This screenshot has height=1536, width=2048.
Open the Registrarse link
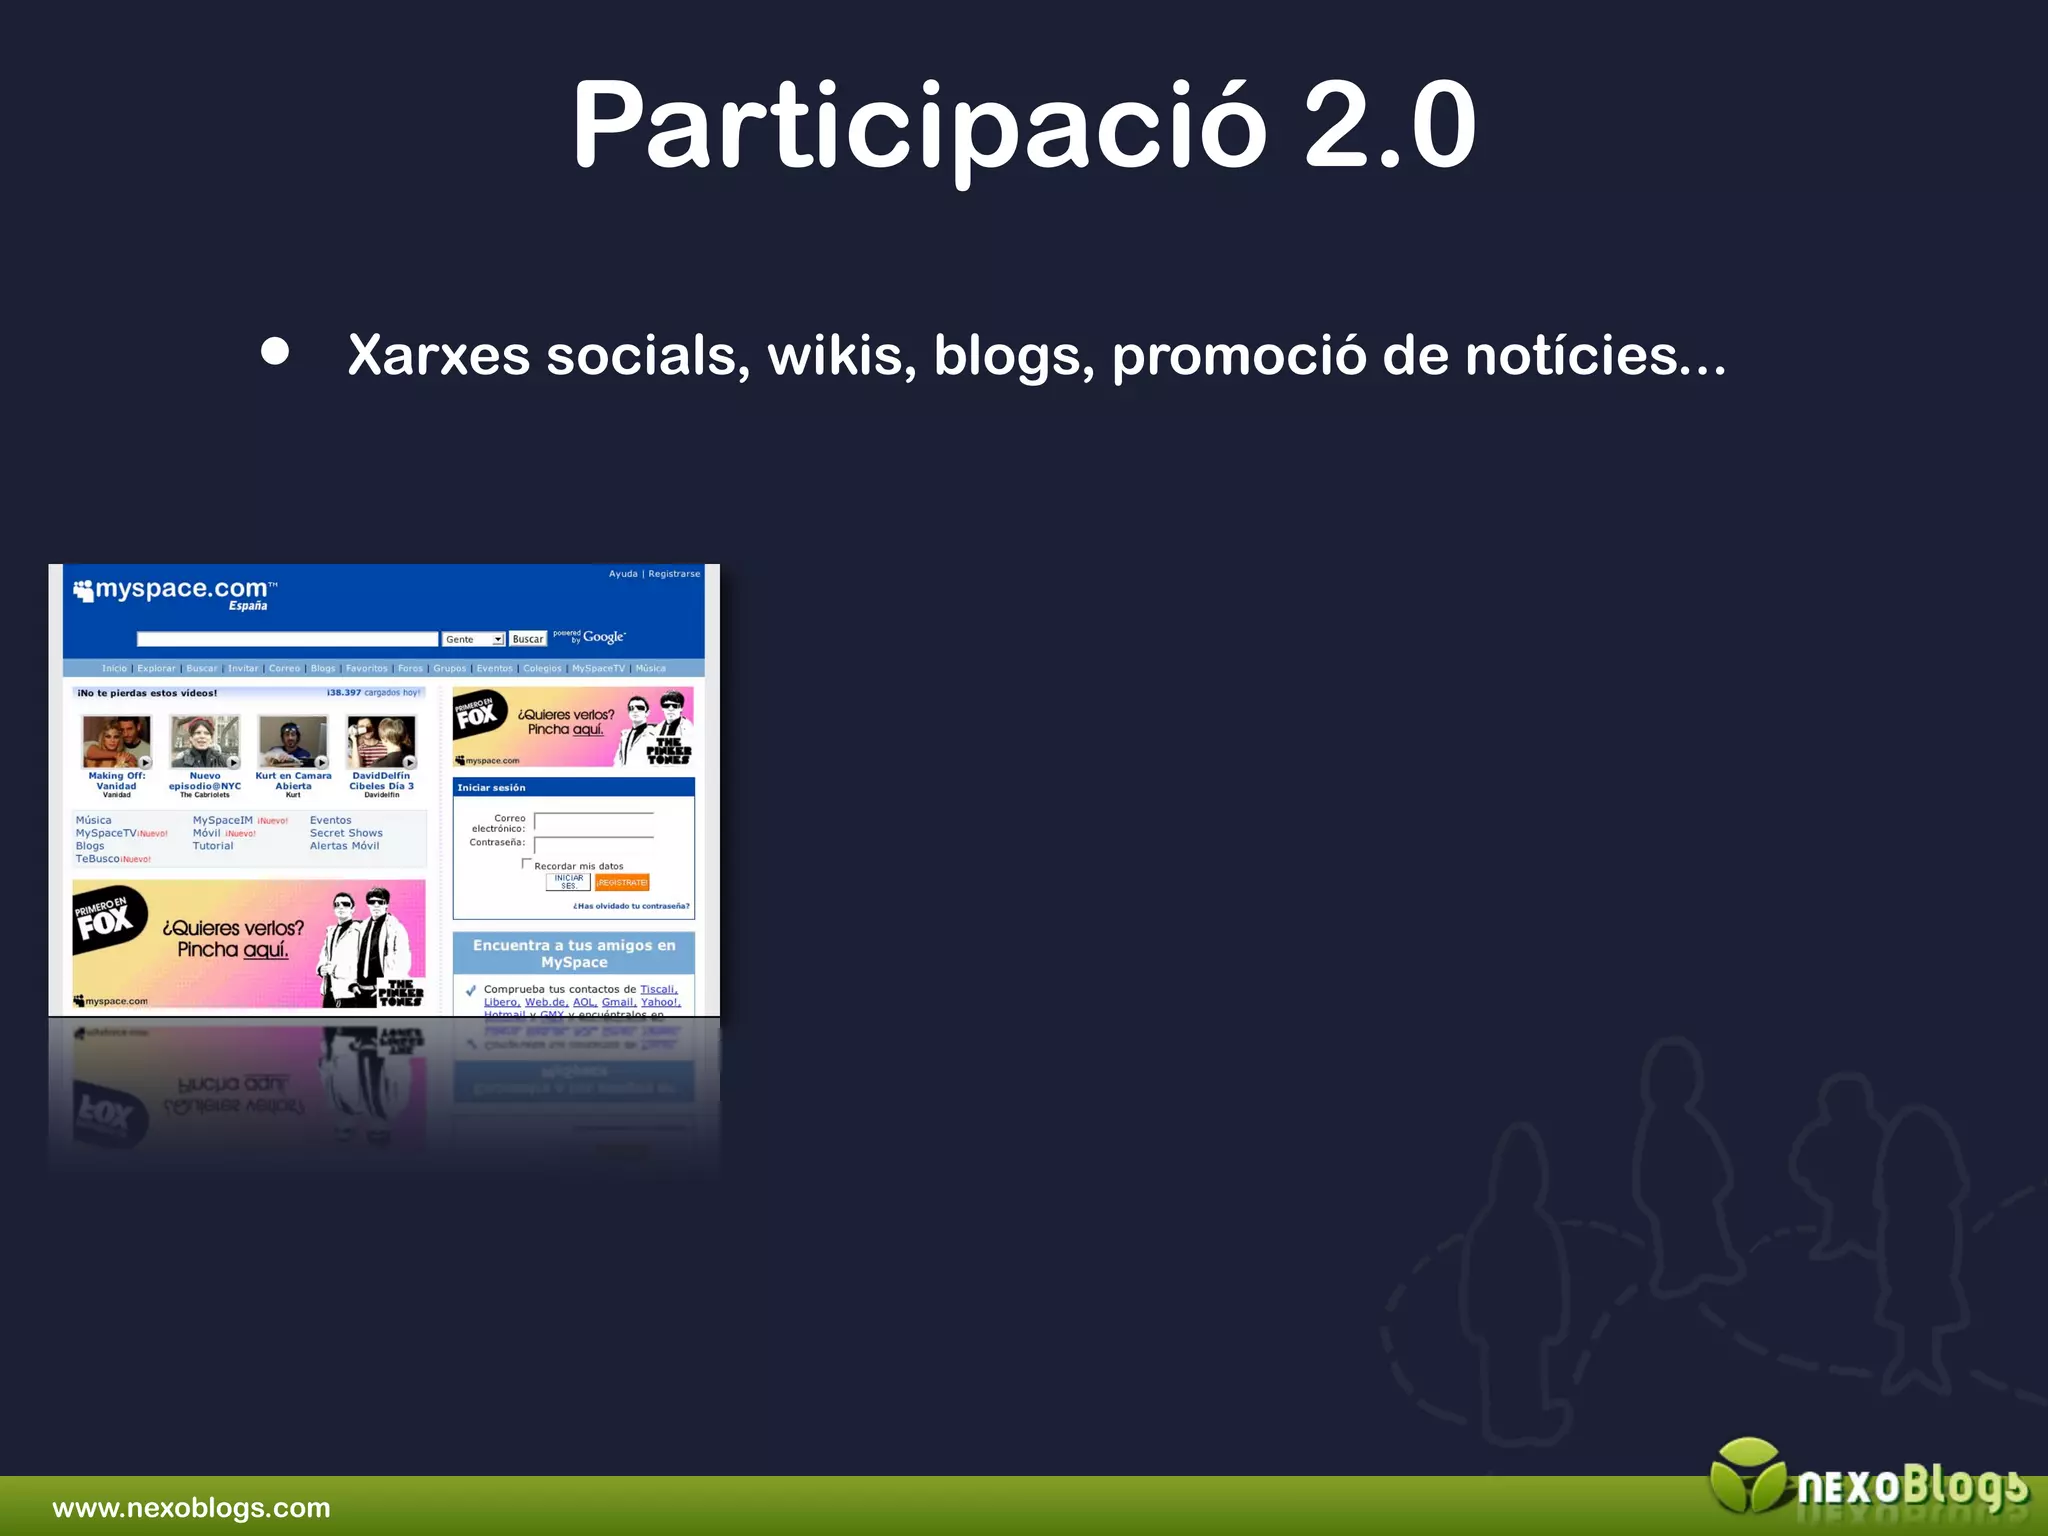coord(674,574)
